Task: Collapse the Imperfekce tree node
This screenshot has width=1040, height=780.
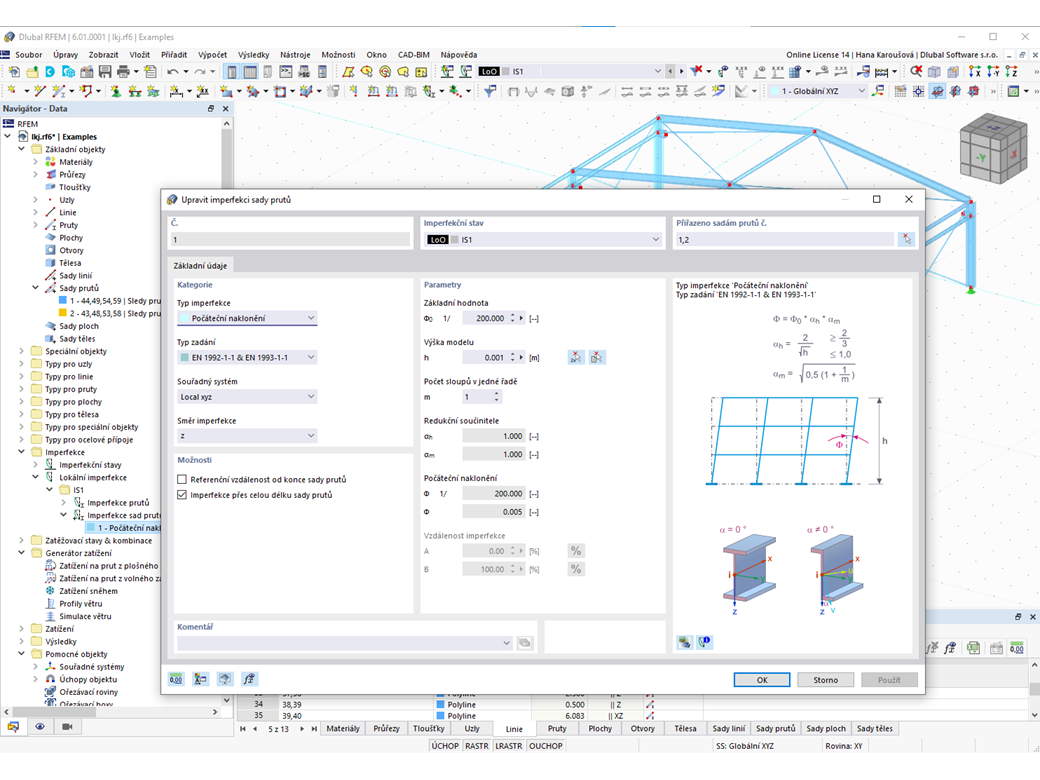Action: coord(21,452)
